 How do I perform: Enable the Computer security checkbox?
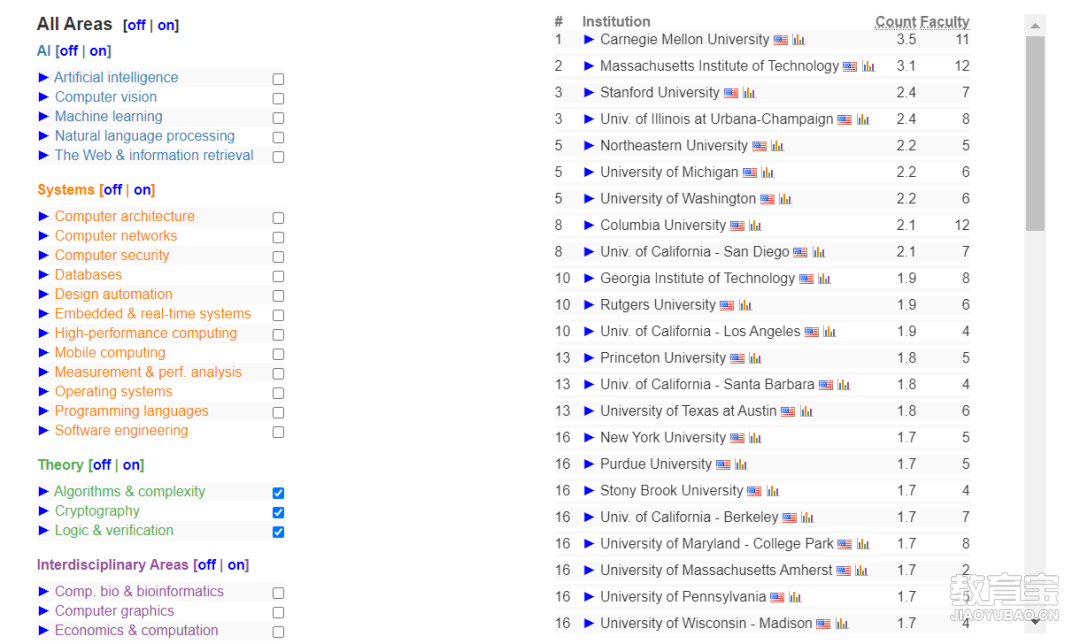278,257
